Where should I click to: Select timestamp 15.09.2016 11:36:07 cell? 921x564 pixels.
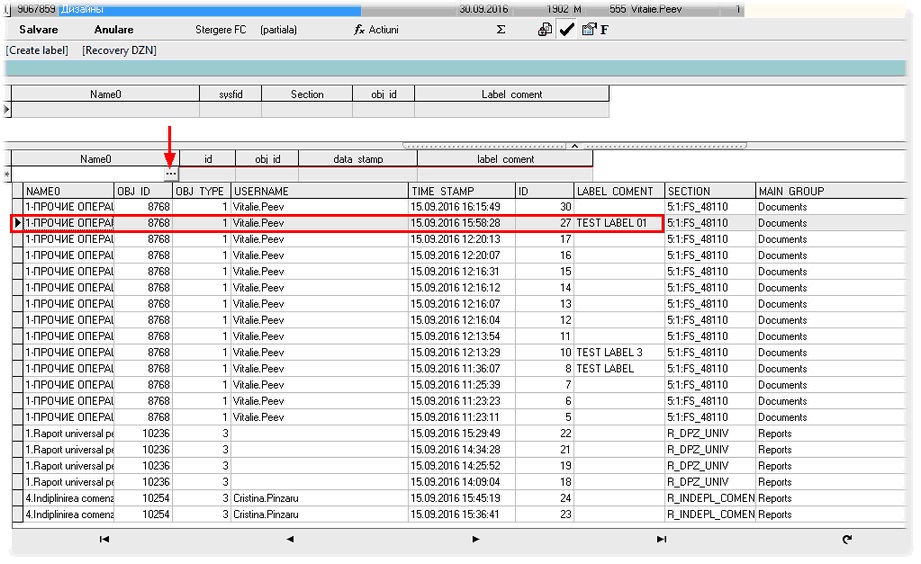pos(462,368)
